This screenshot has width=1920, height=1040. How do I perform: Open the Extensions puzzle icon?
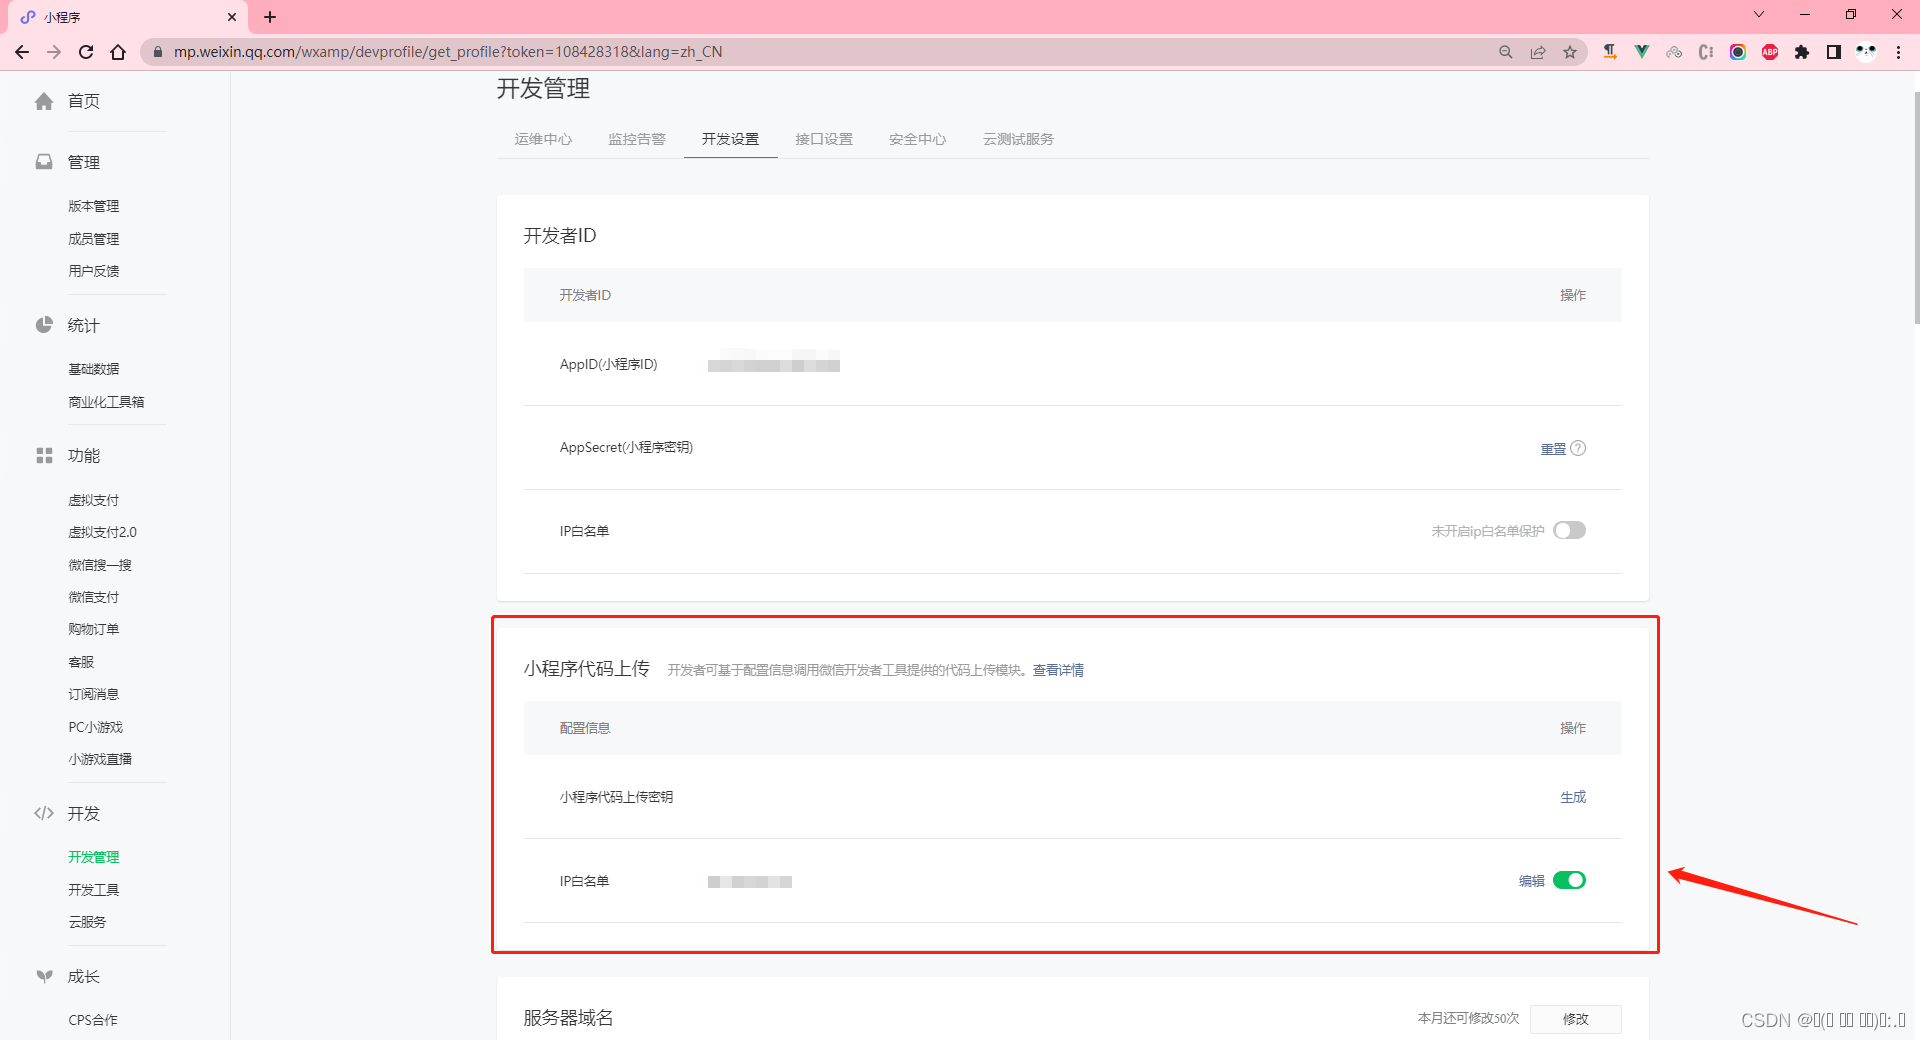[1802, 52]
